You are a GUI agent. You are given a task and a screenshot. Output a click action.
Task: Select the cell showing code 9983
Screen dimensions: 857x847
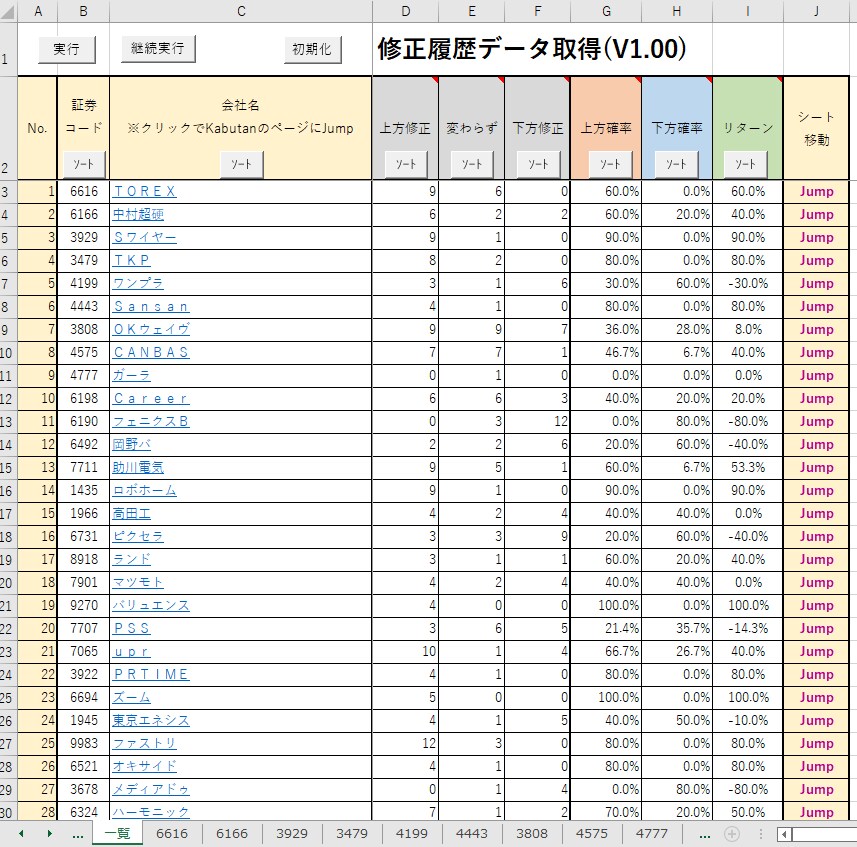tap(84, 743)
